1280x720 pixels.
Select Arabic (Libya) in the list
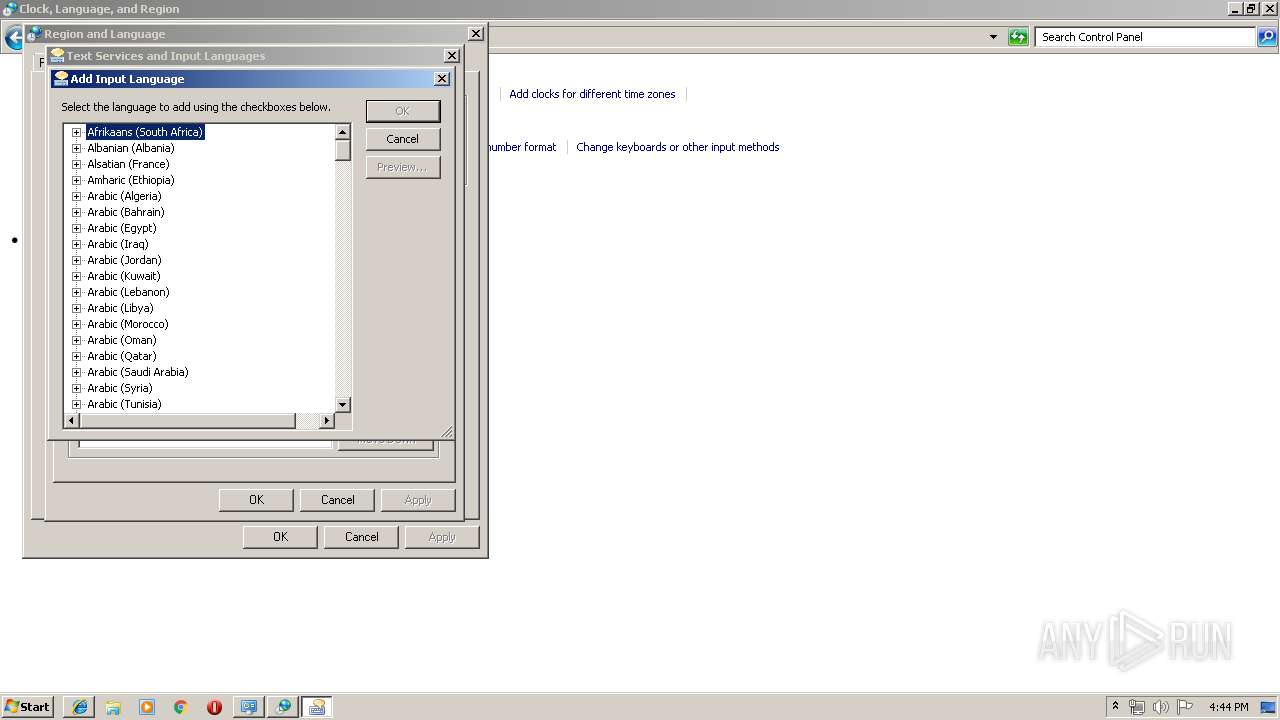(120, 308)
